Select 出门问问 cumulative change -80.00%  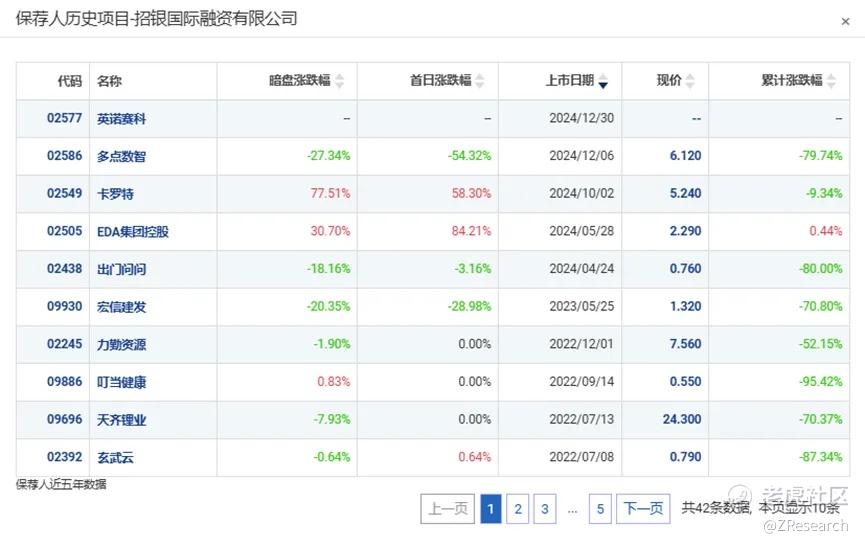coord(821,269)
